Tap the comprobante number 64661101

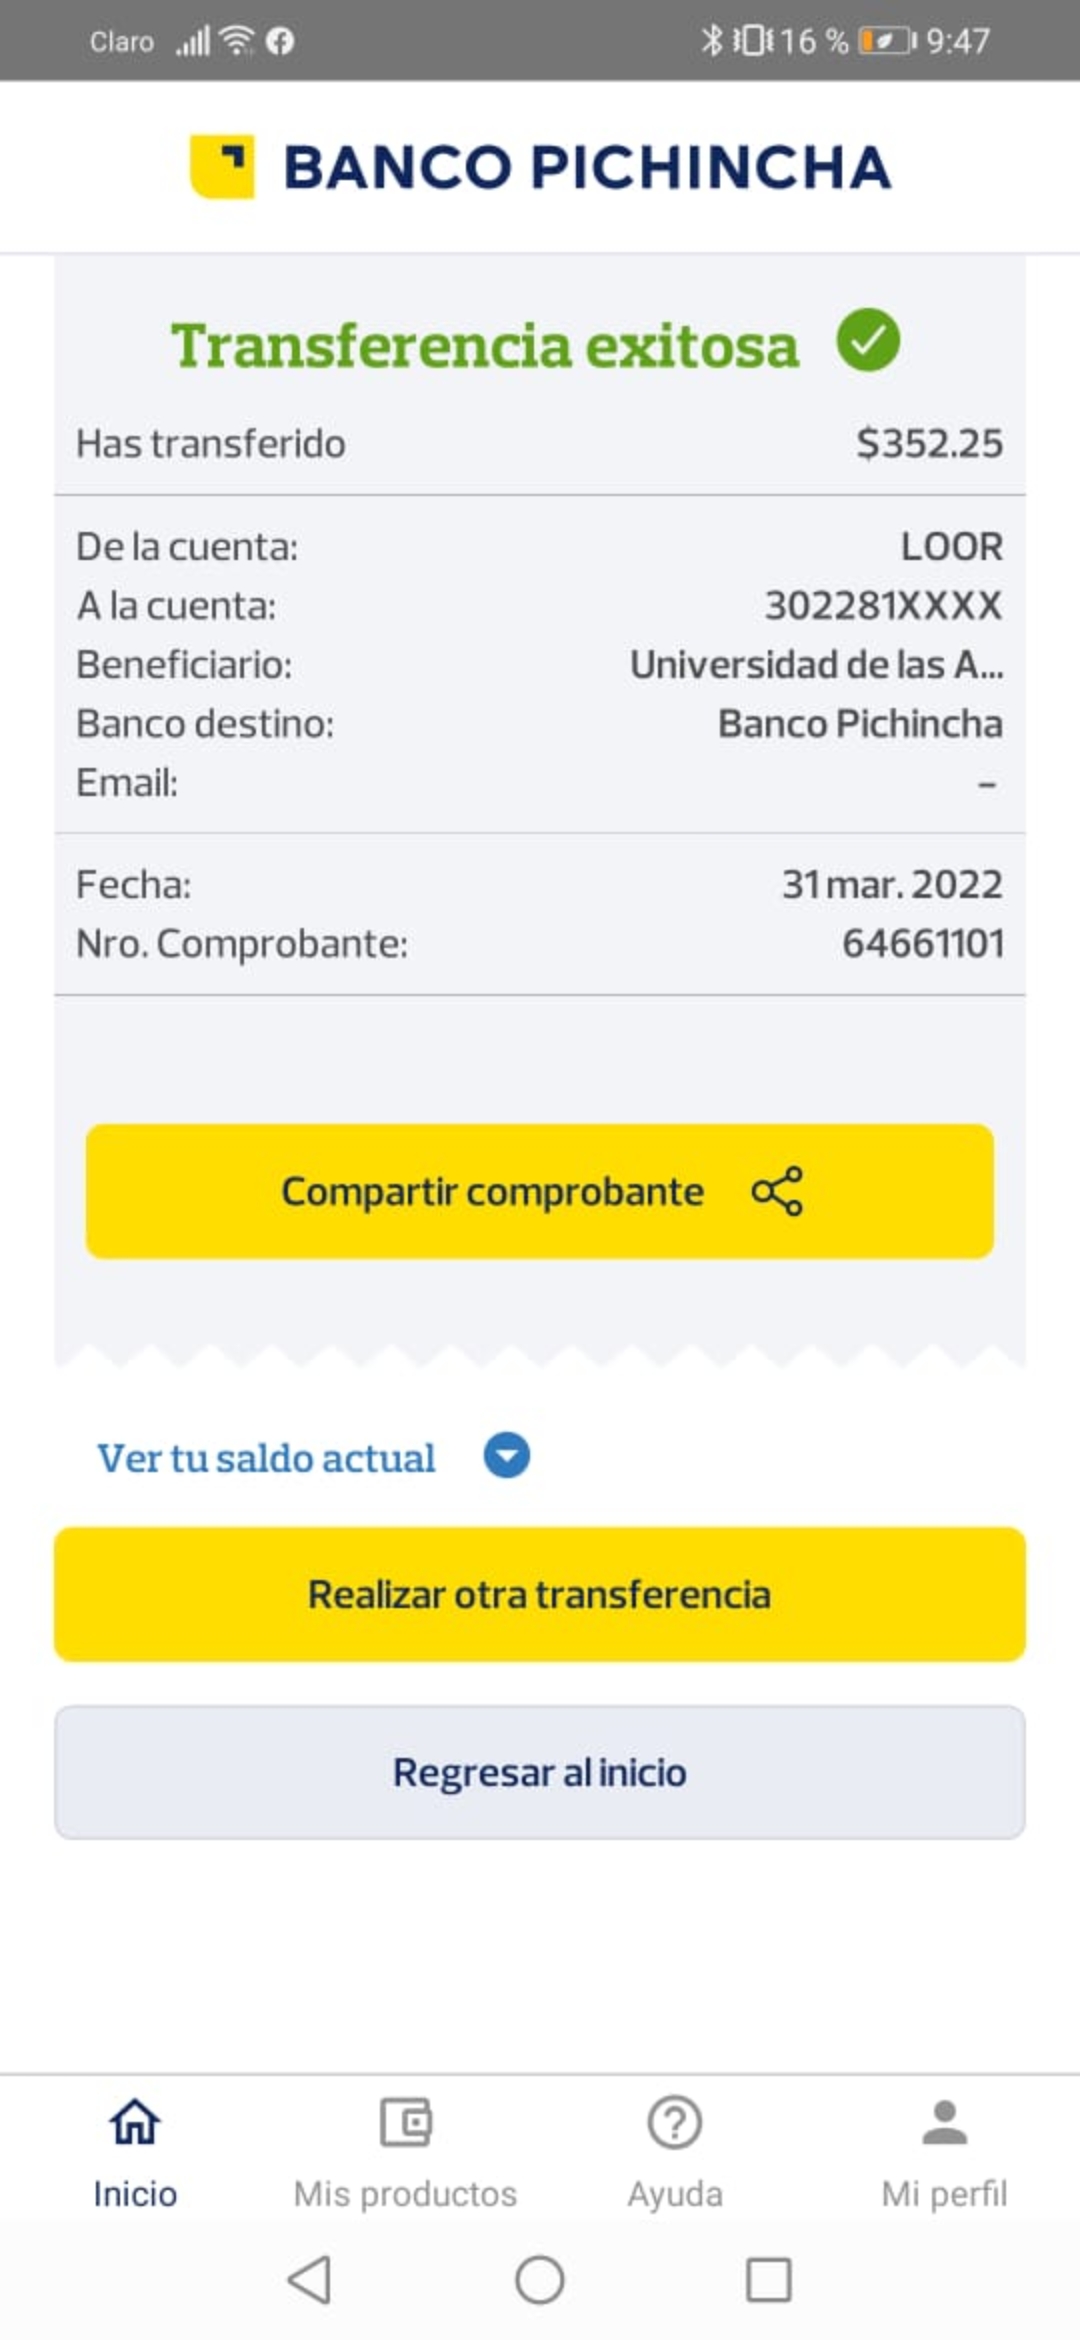pyautogui.click(x=922, y=943)
